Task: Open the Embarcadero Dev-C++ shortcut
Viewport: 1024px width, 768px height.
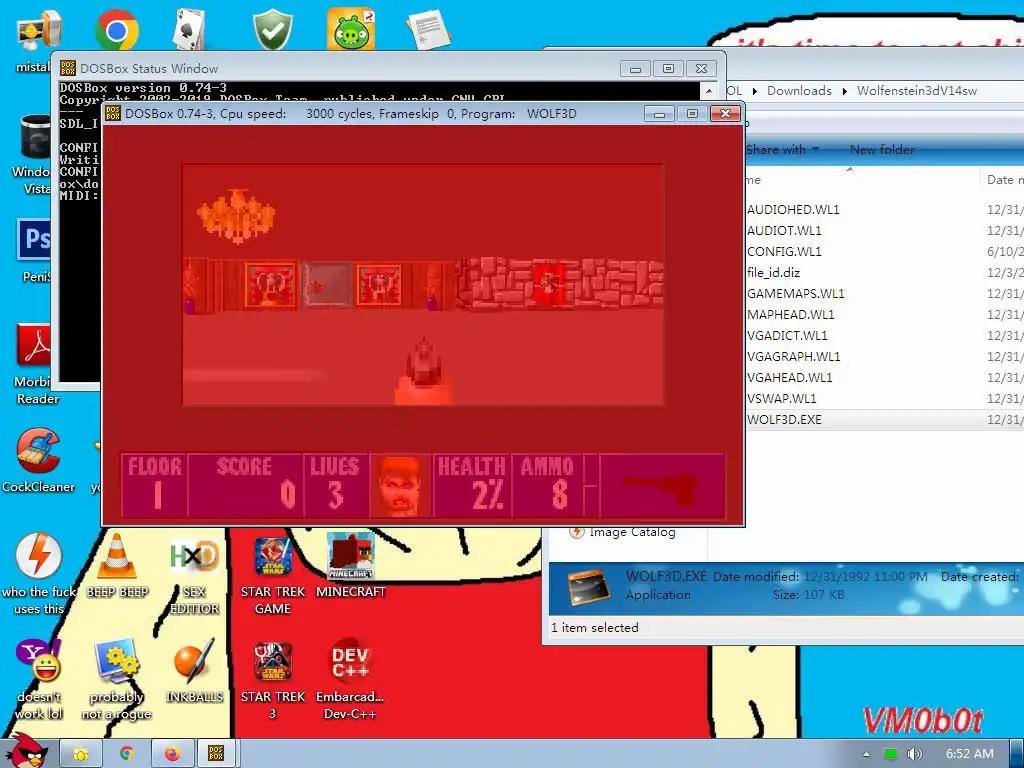Action: pyautogui.click(x=350, y=679)
